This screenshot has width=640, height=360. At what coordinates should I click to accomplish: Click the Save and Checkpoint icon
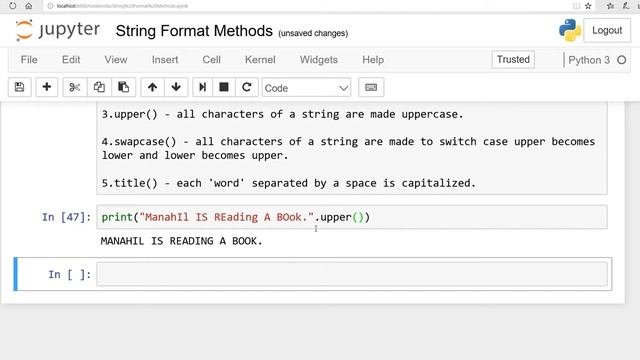[19, 87]
